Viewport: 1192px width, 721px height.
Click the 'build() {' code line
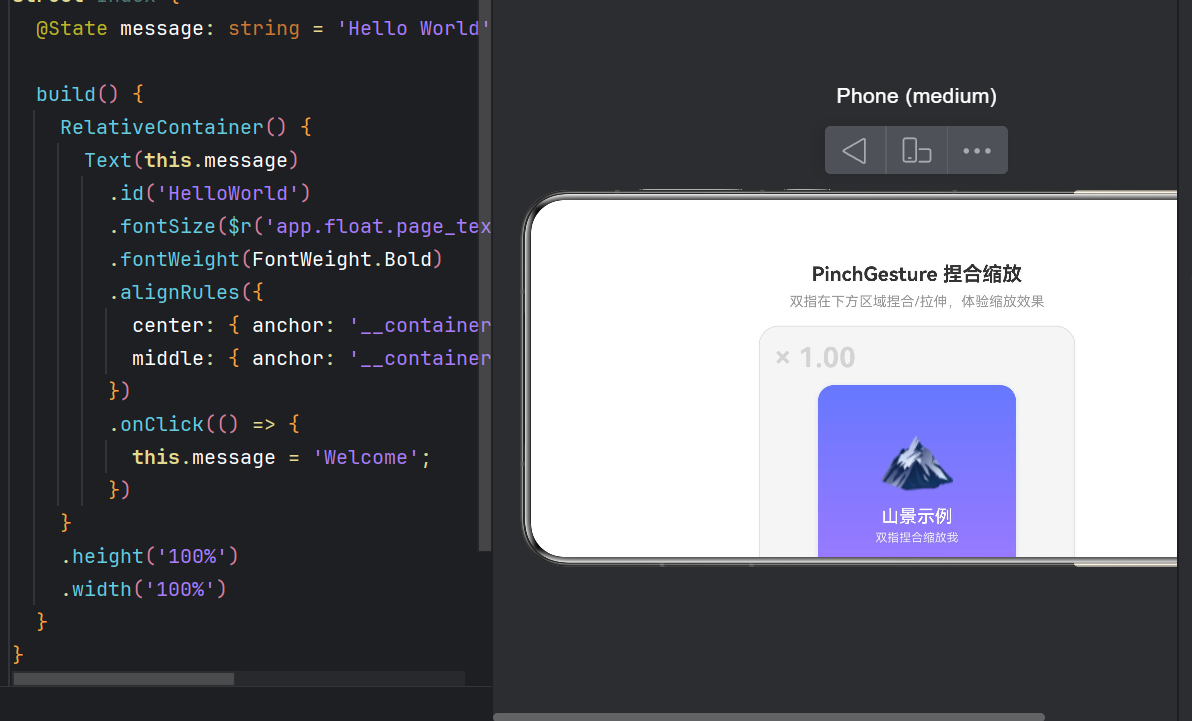pos(90,94)
